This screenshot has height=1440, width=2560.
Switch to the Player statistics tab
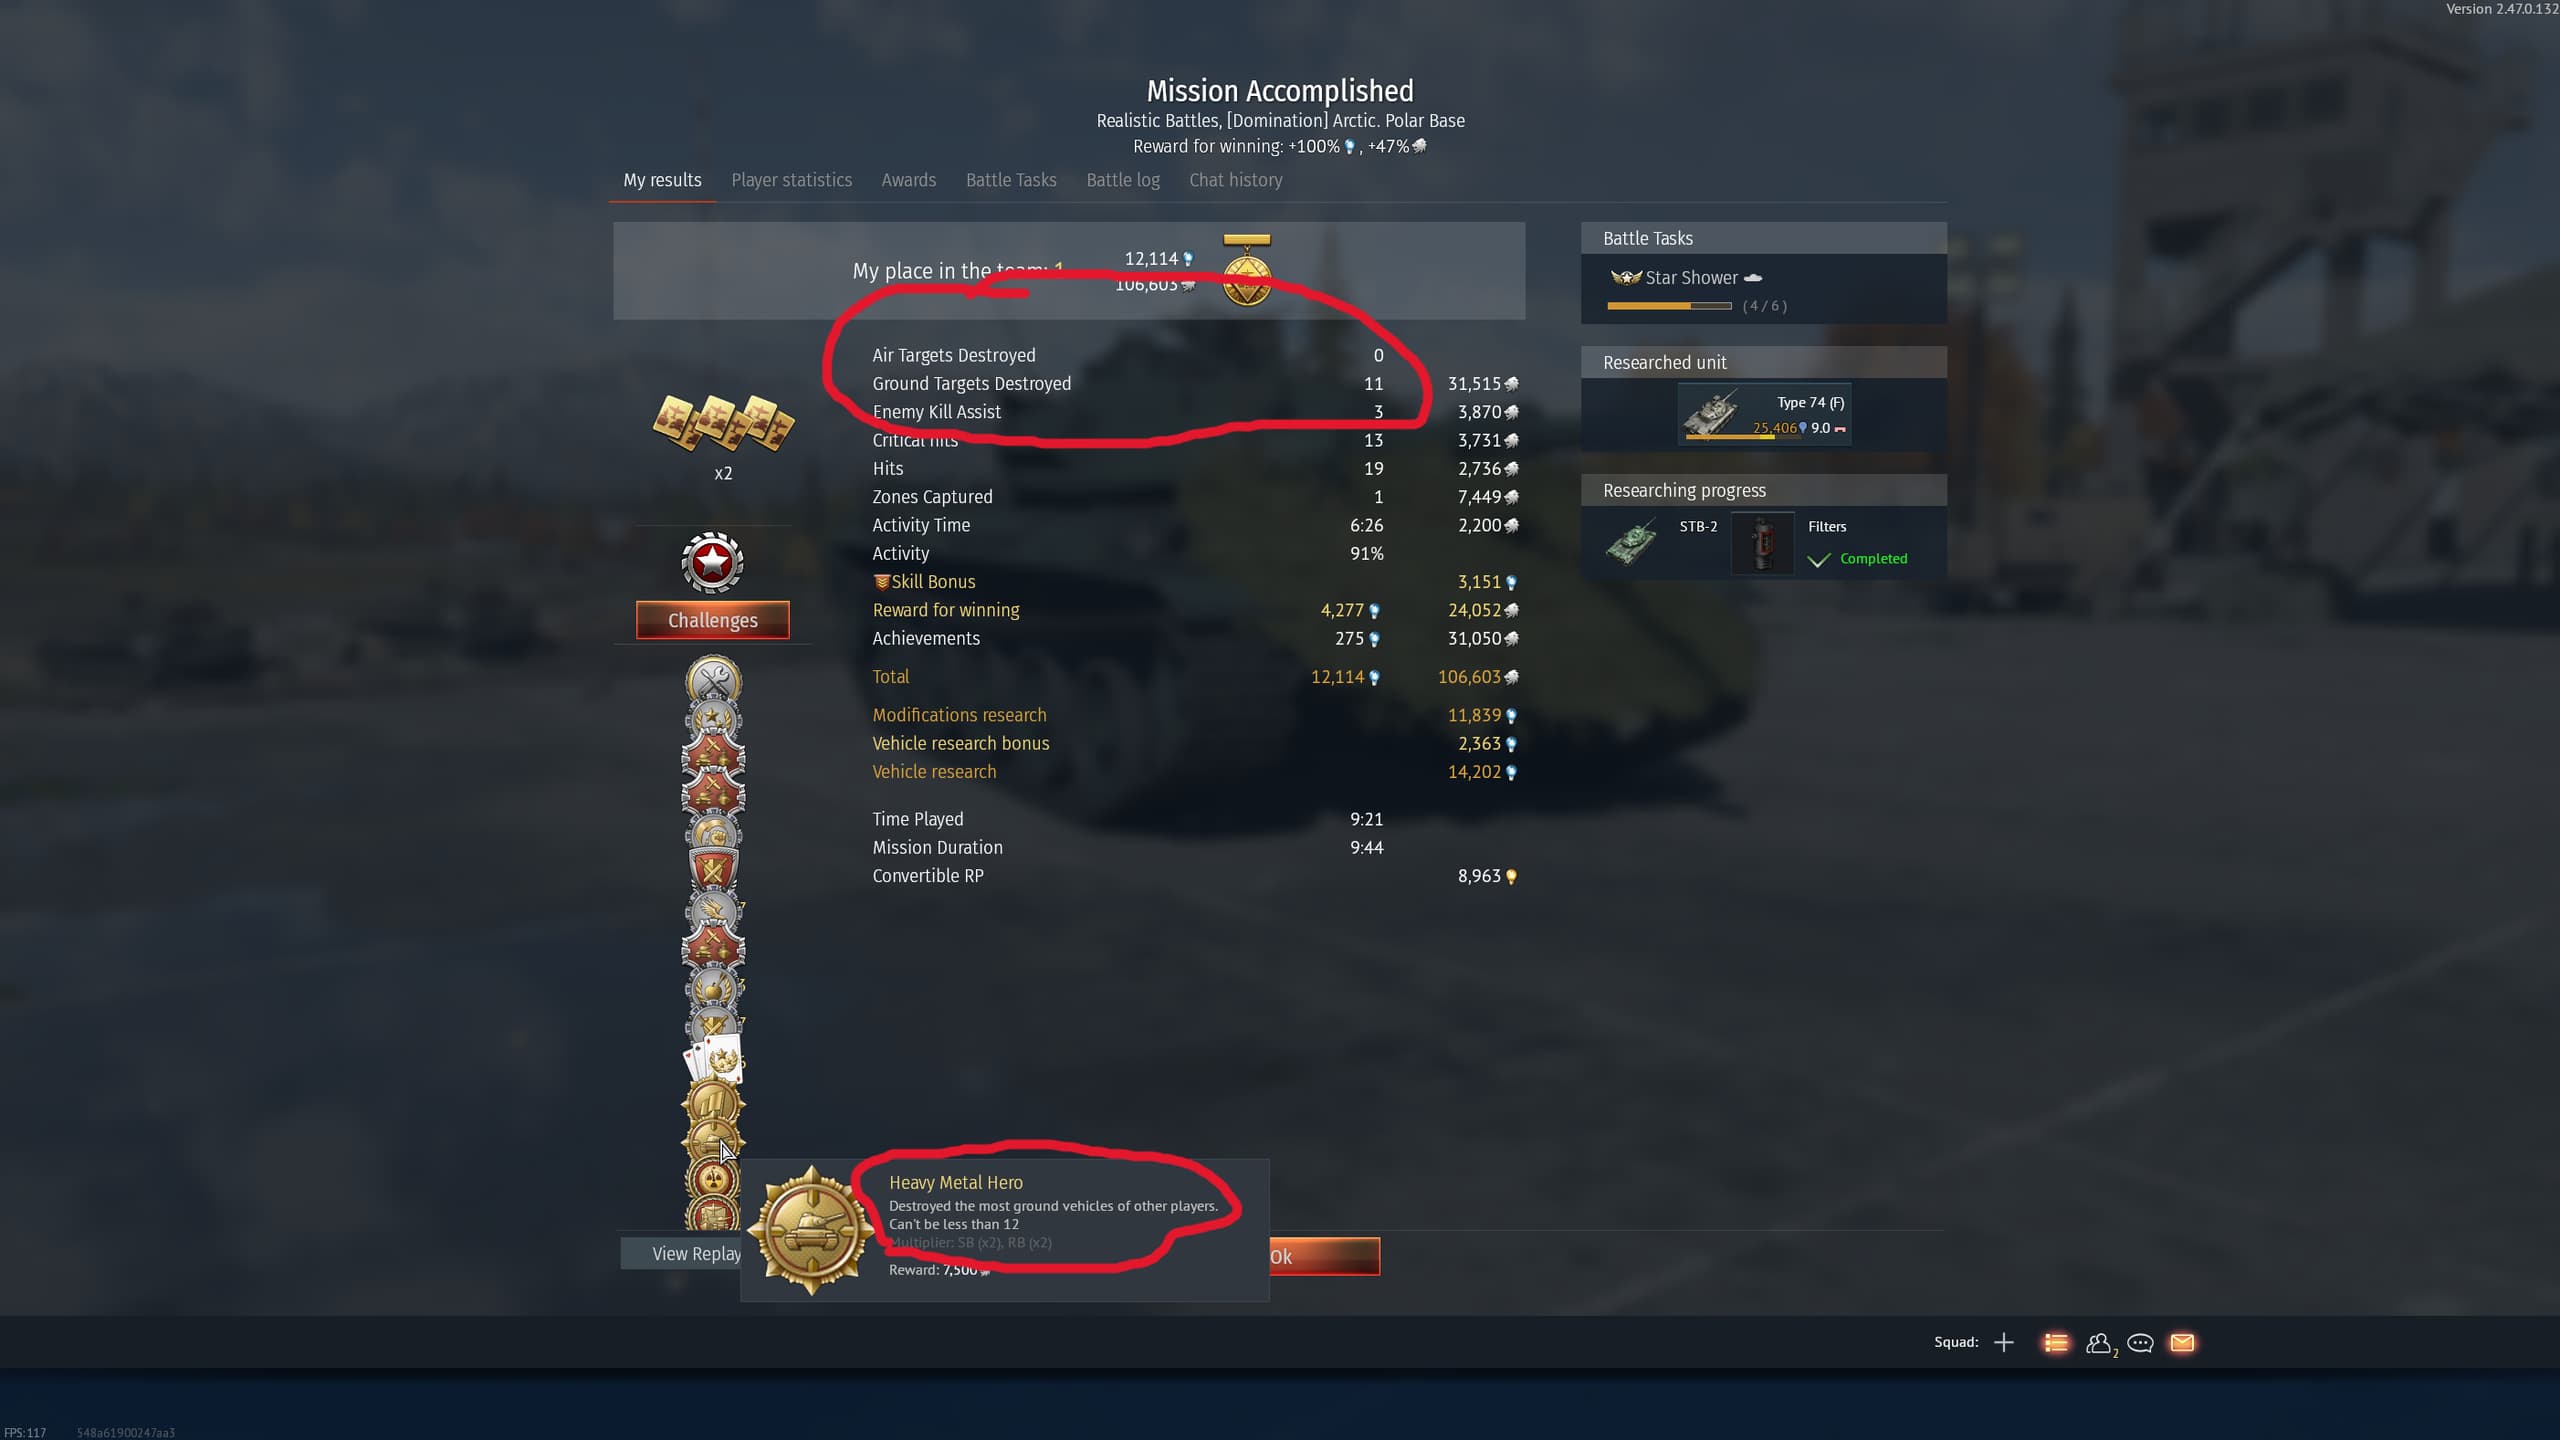(791, 180)
